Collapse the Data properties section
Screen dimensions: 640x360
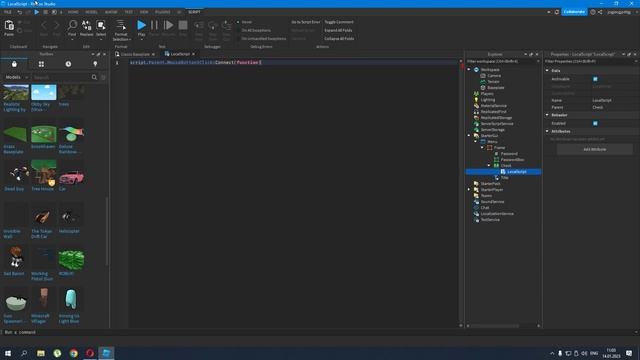(547, 71)
